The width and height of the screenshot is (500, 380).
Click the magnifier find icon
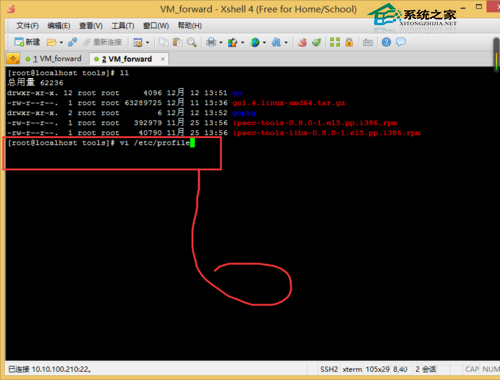pos(192,42)
